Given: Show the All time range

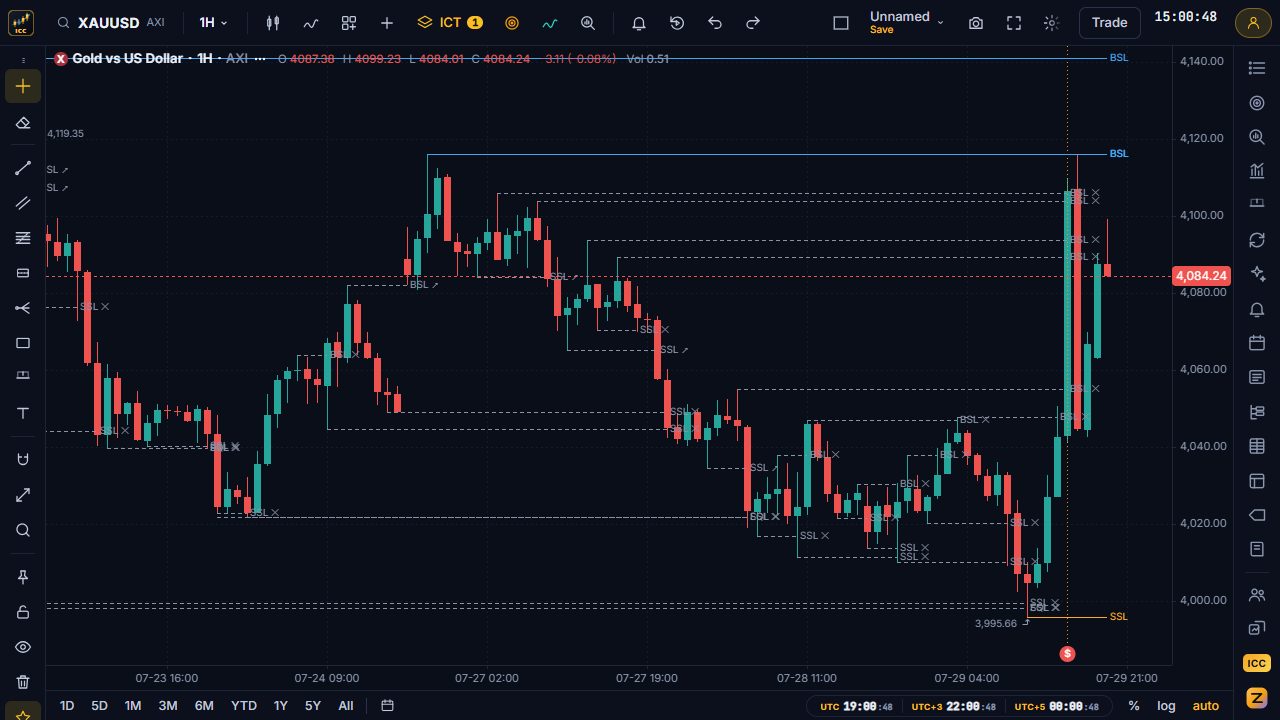Looking at the screenshot, I should click(x=346, y=705).
